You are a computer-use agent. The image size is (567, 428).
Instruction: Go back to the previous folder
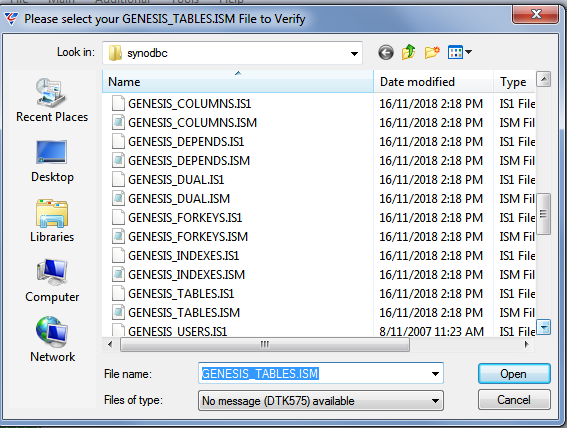386,53
